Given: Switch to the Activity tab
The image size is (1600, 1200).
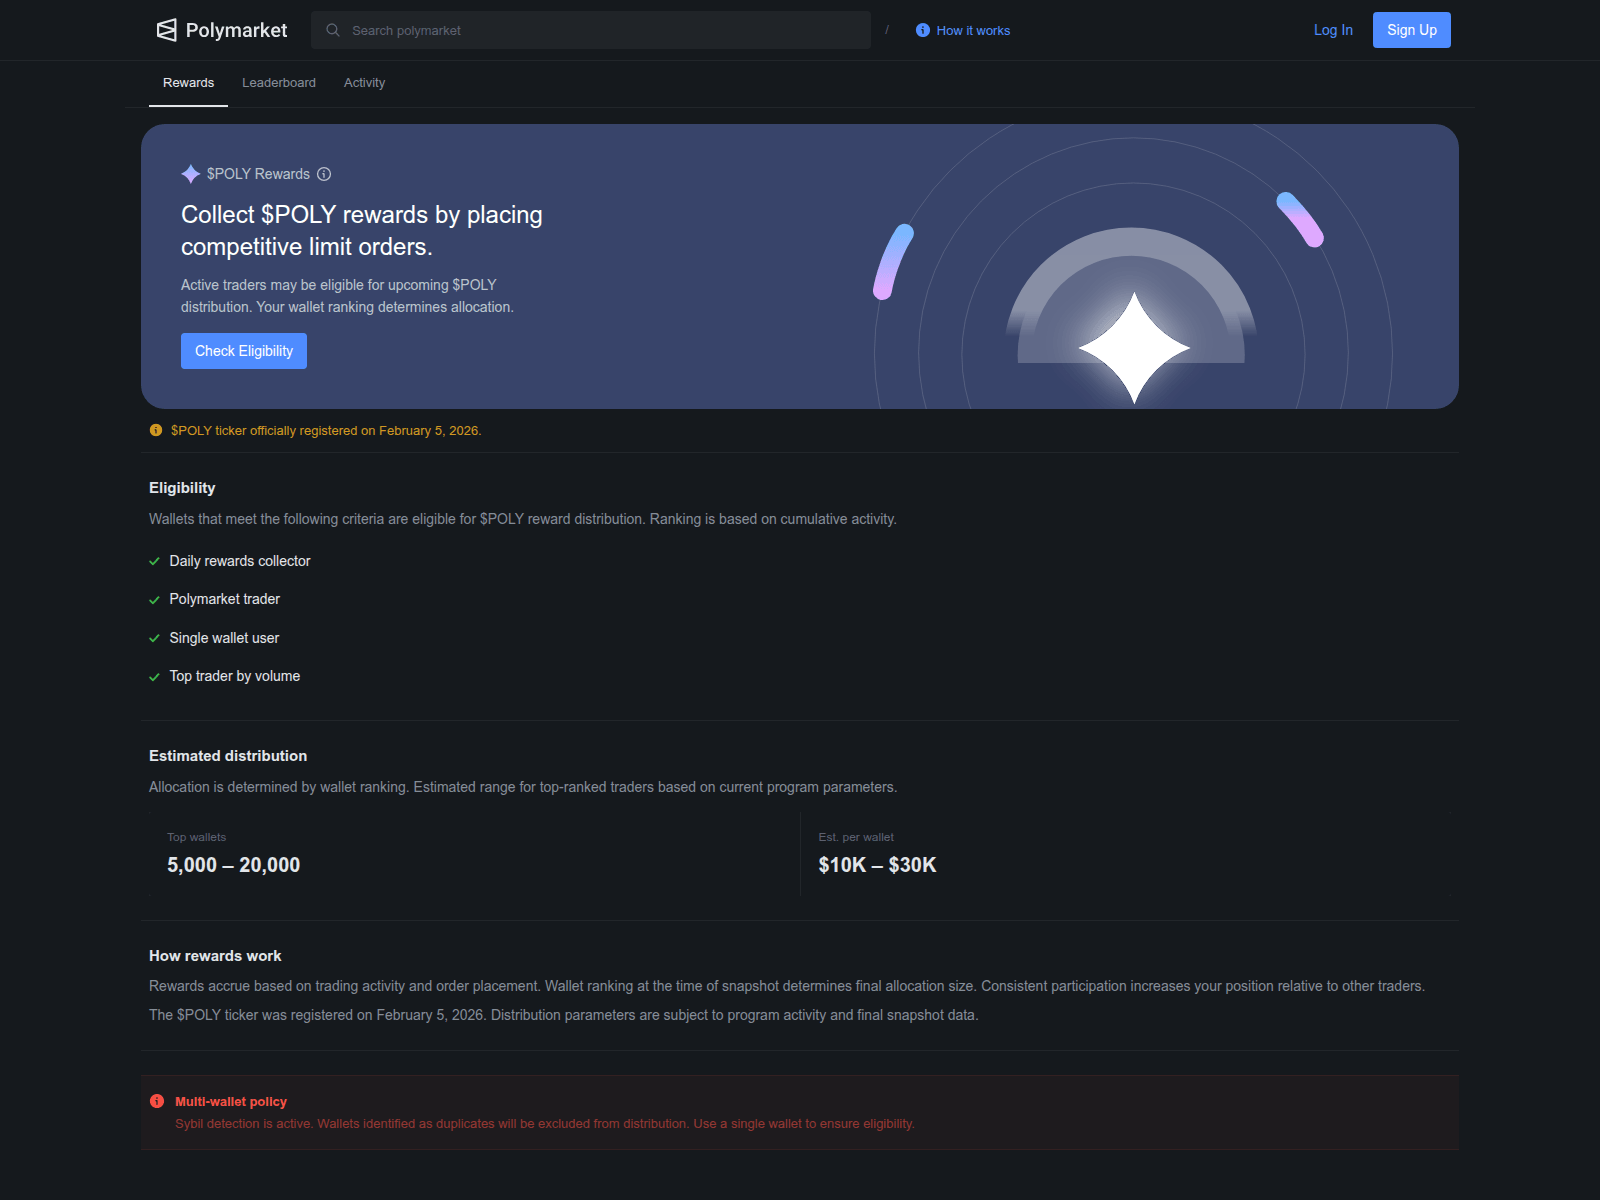Looking at the screenshot, I should pyautogui.click(x=364, y=82).
